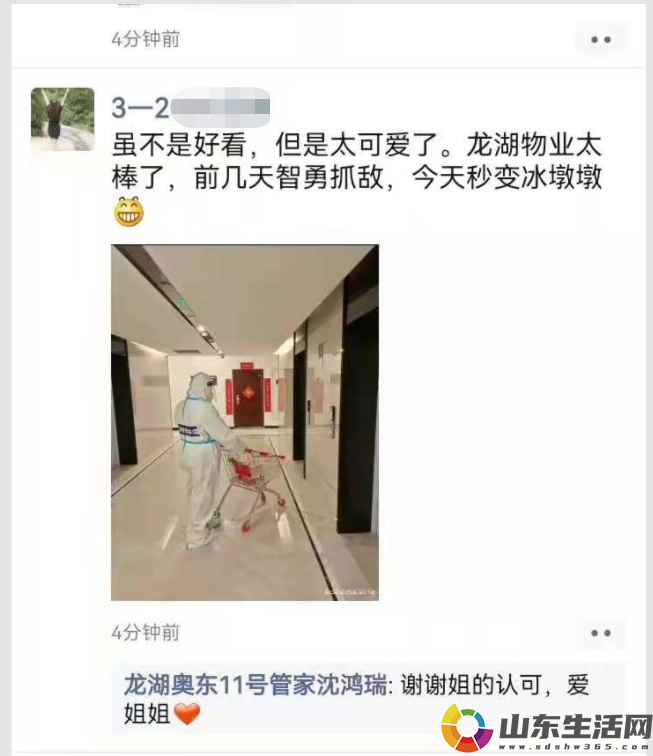Open the profile of user "3—2"
653x756 pixels.
click(140, 107)
